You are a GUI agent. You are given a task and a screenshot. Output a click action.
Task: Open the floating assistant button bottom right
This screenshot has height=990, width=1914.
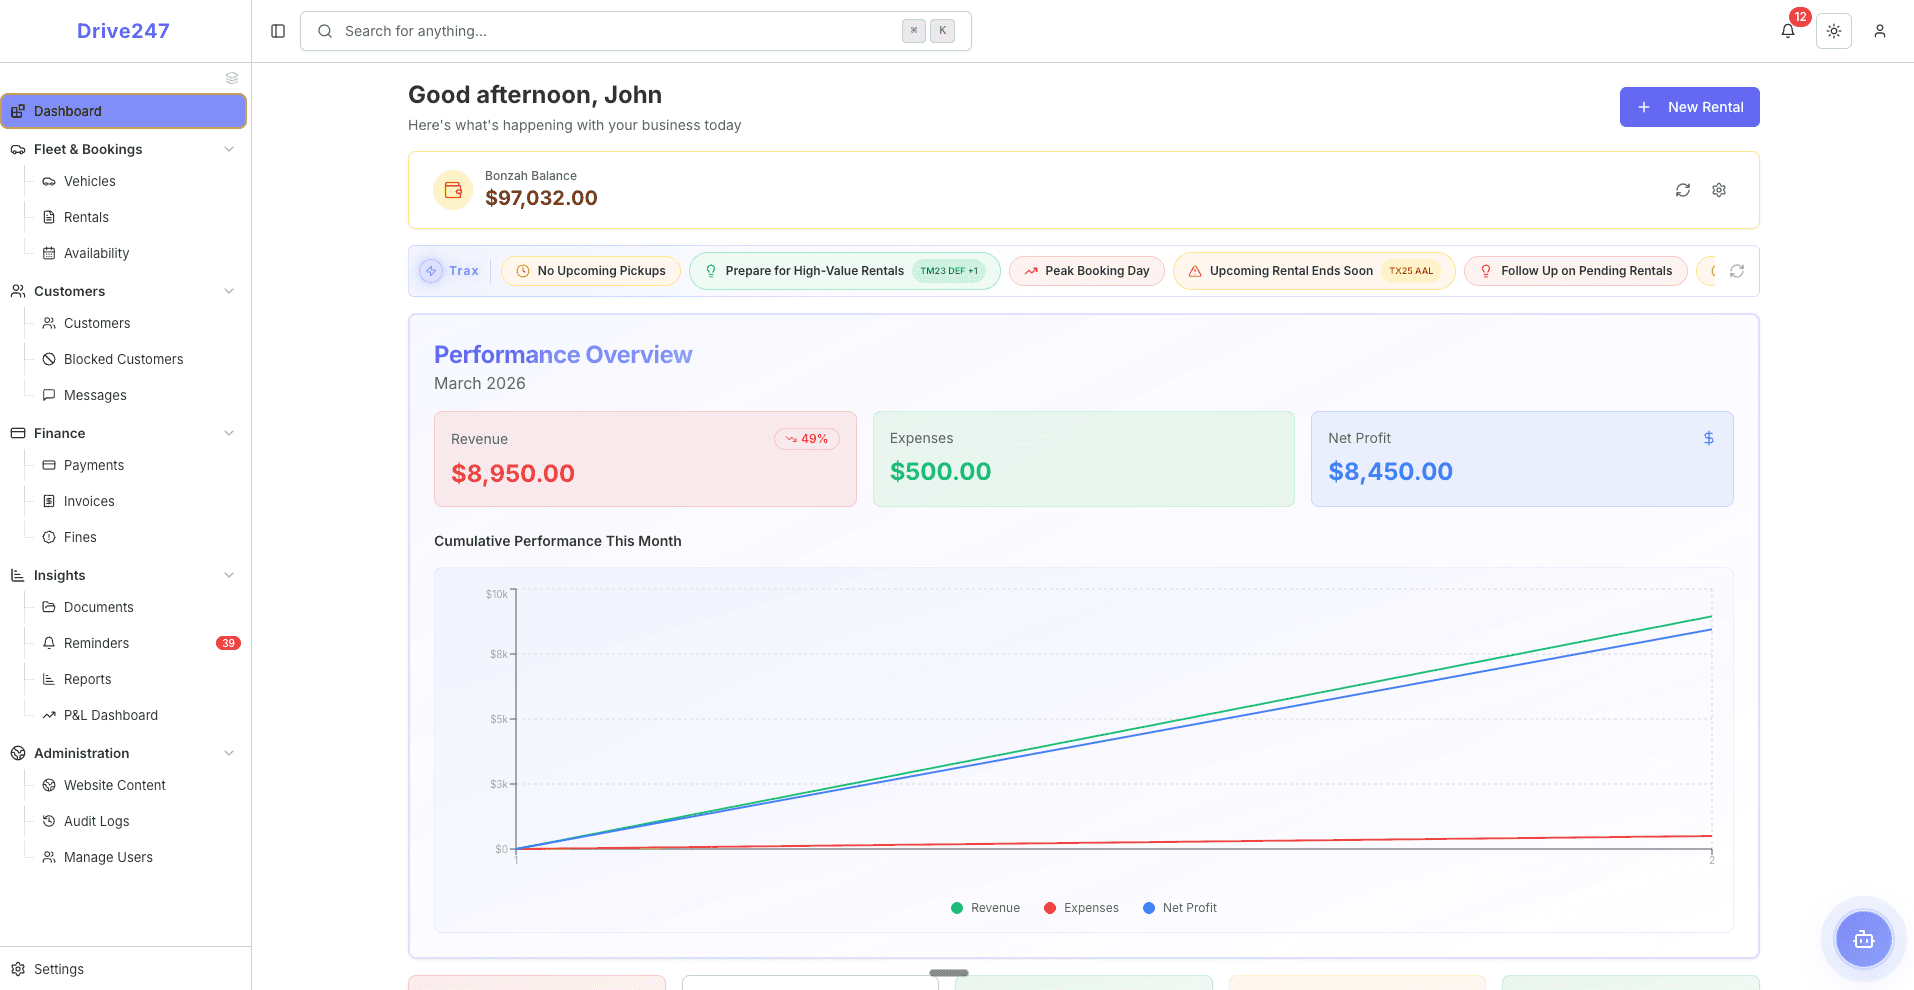tap(1862, 939)
